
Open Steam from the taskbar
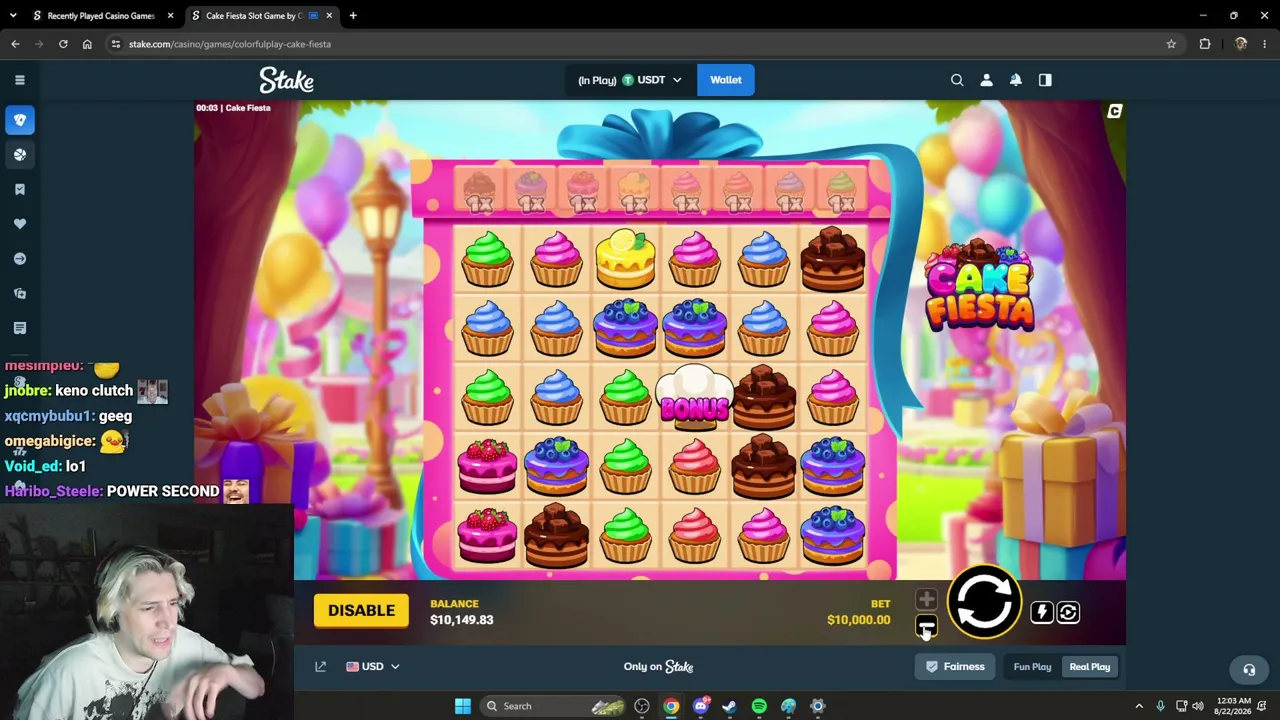pos(730,706)
